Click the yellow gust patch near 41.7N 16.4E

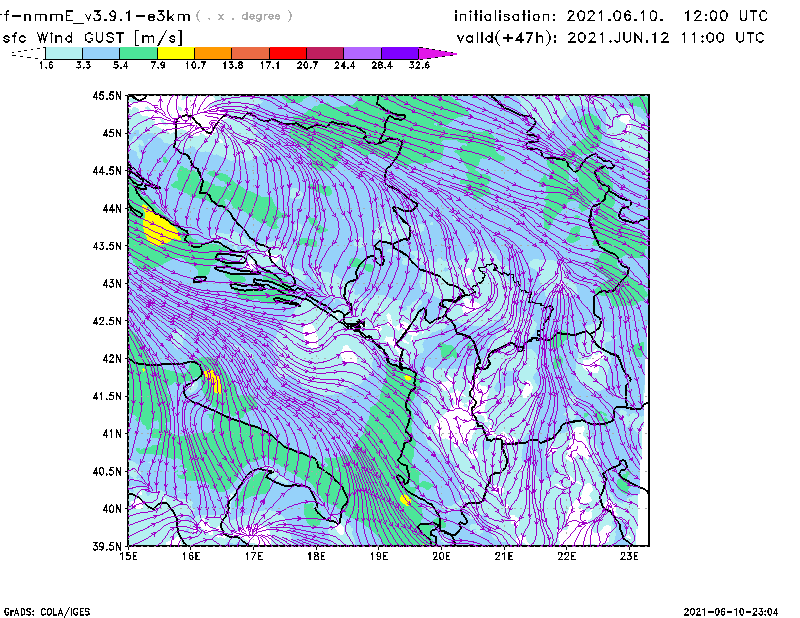pyautogui.click(x=213, y=381)
